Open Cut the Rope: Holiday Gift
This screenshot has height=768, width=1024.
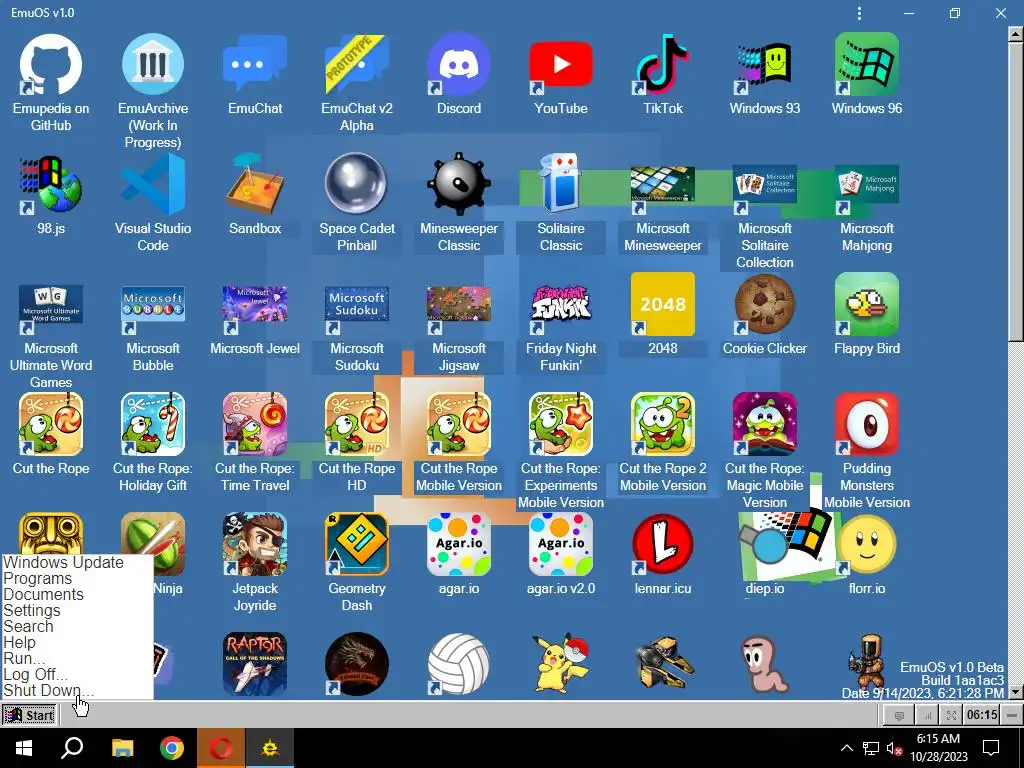click(x=153, y=424)
